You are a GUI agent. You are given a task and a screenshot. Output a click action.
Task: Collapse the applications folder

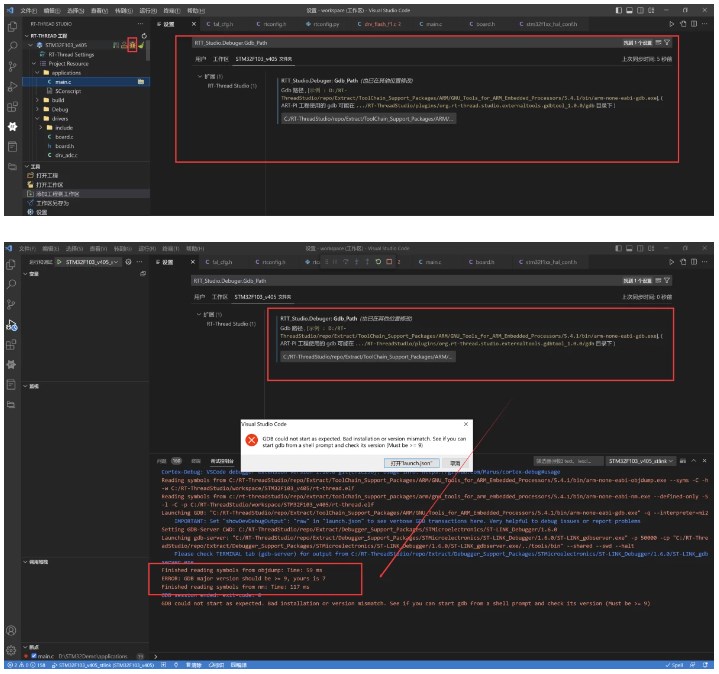coord(38,72)
